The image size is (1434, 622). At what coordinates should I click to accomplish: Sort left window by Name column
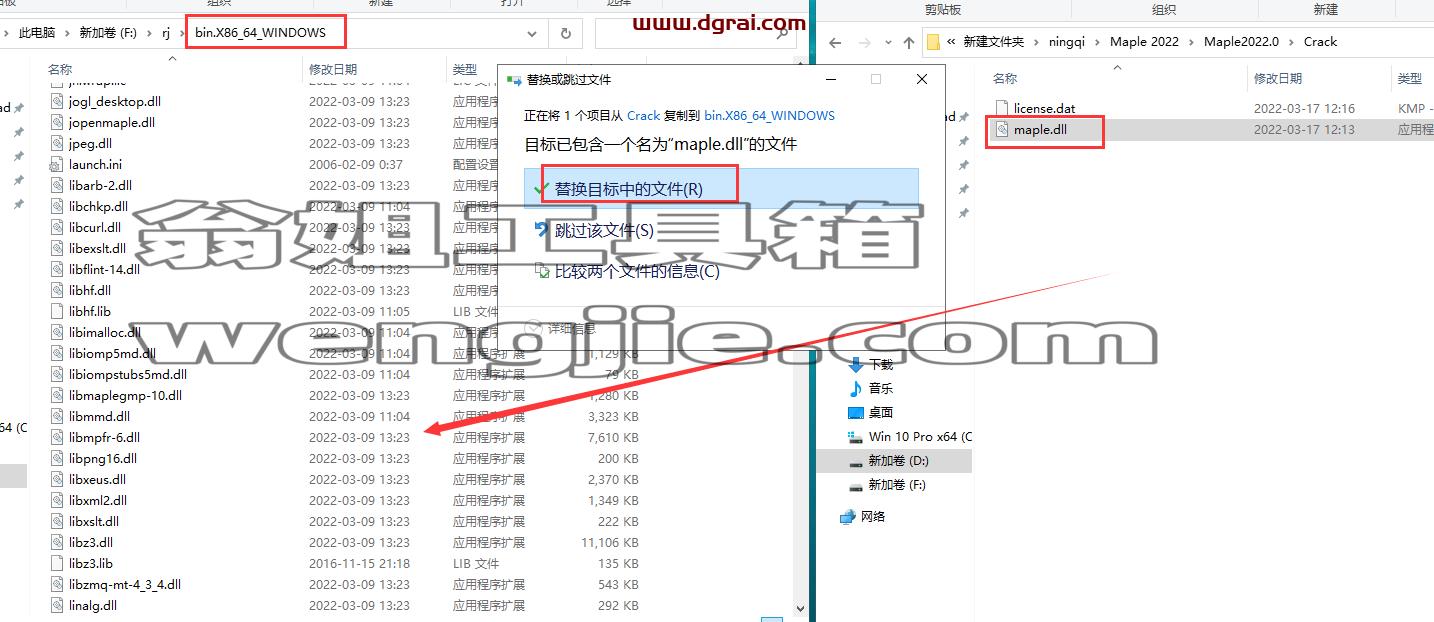[x=60, y=70]
